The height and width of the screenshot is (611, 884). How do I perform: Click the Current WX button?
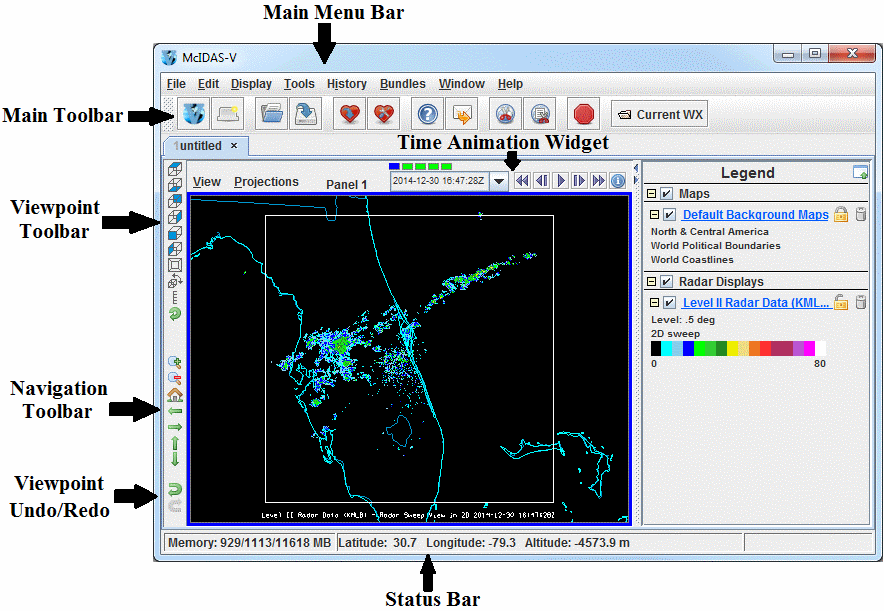660,115
